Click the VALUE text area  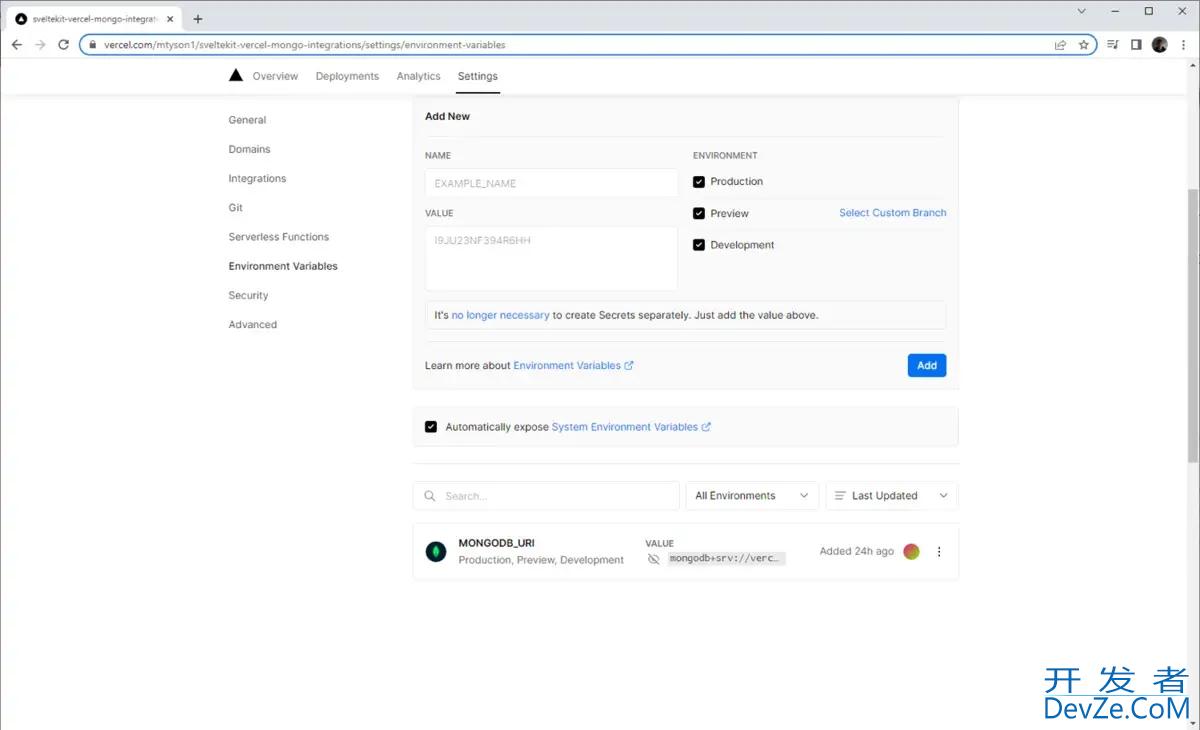tap(552, 259)
